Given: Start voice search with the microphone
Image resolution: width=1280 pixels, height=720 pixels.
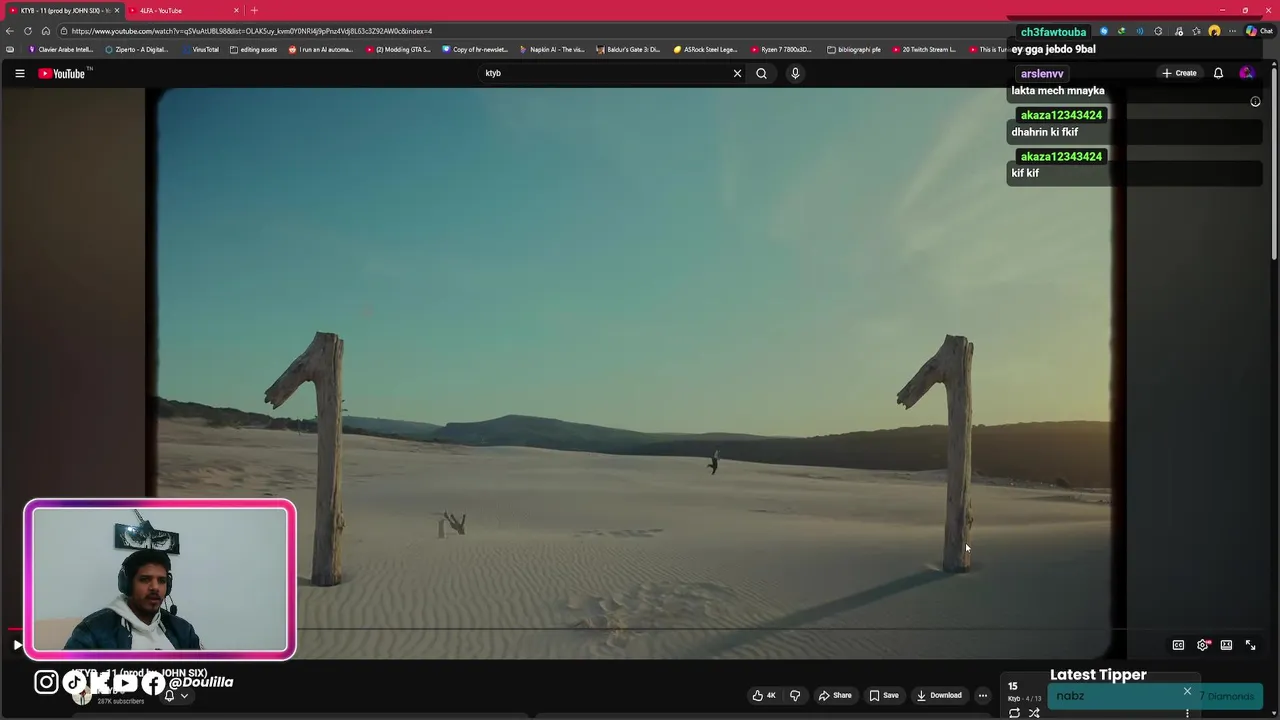Looking at the screenshot, I should click(x=795, y=73).
